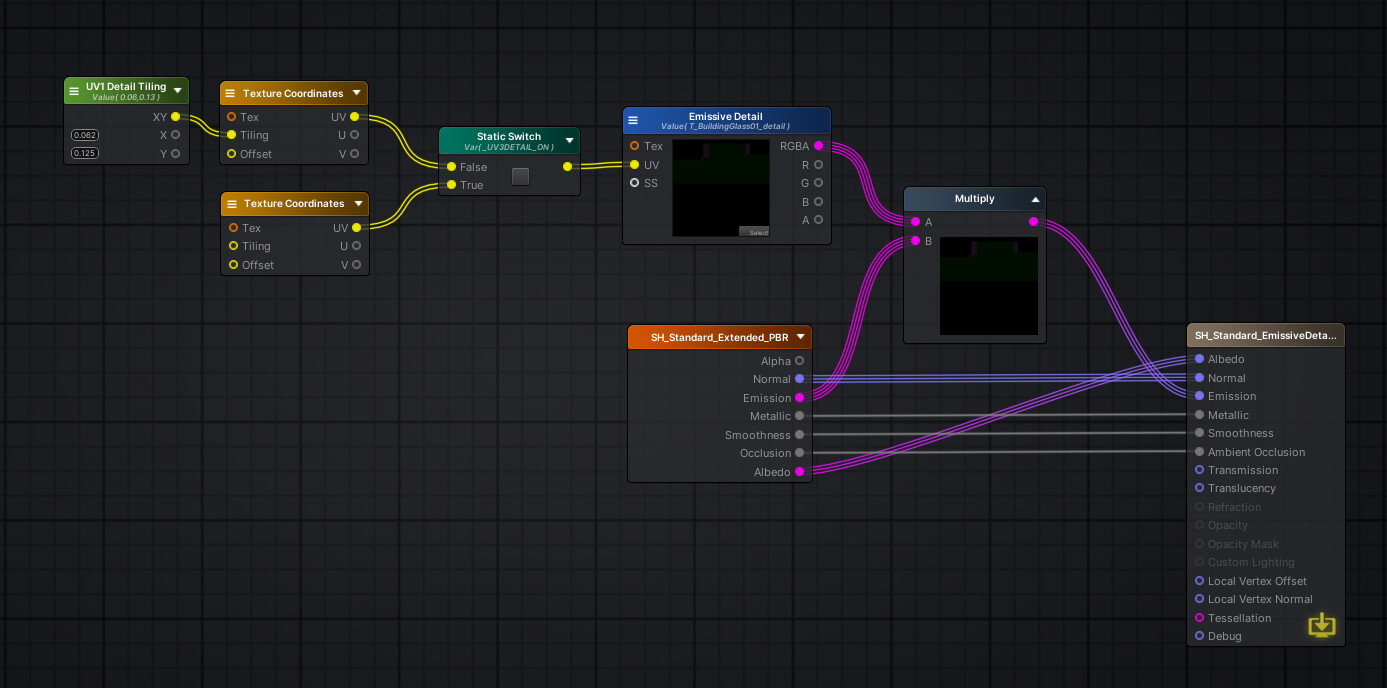Viewport: 1387px width, 688px height.
Task: Select Ambient Occlusion port on master node
Action: pos(1199,452)
